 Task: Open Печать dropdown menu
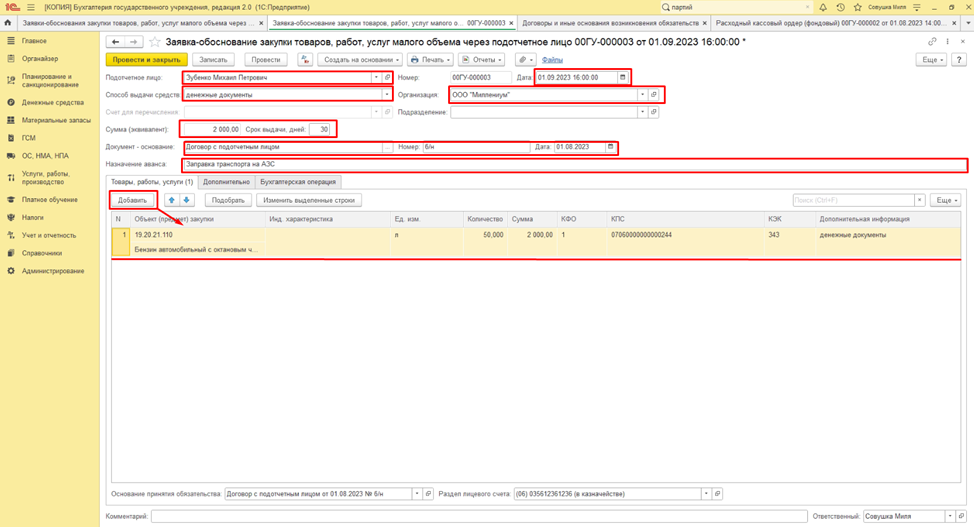[x=430, y=60]
